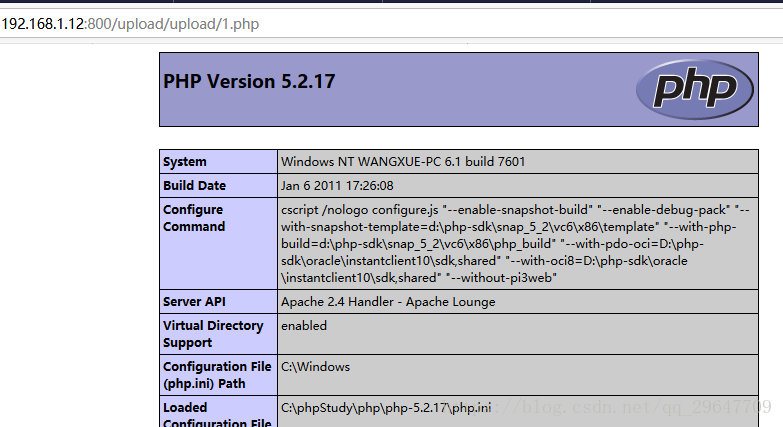Click the "System" row label
This screenshot has height=427, width=783.
tap(184, 162)
